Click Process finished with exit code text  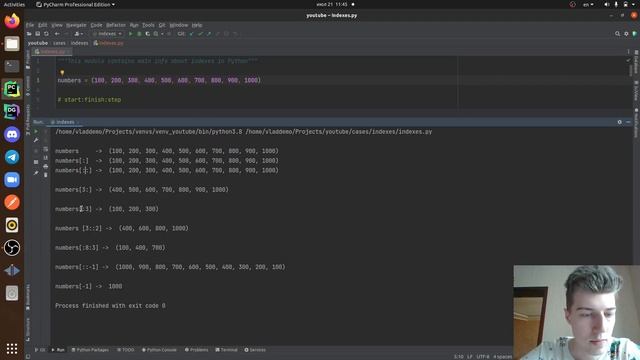click(x=110, y=306)
